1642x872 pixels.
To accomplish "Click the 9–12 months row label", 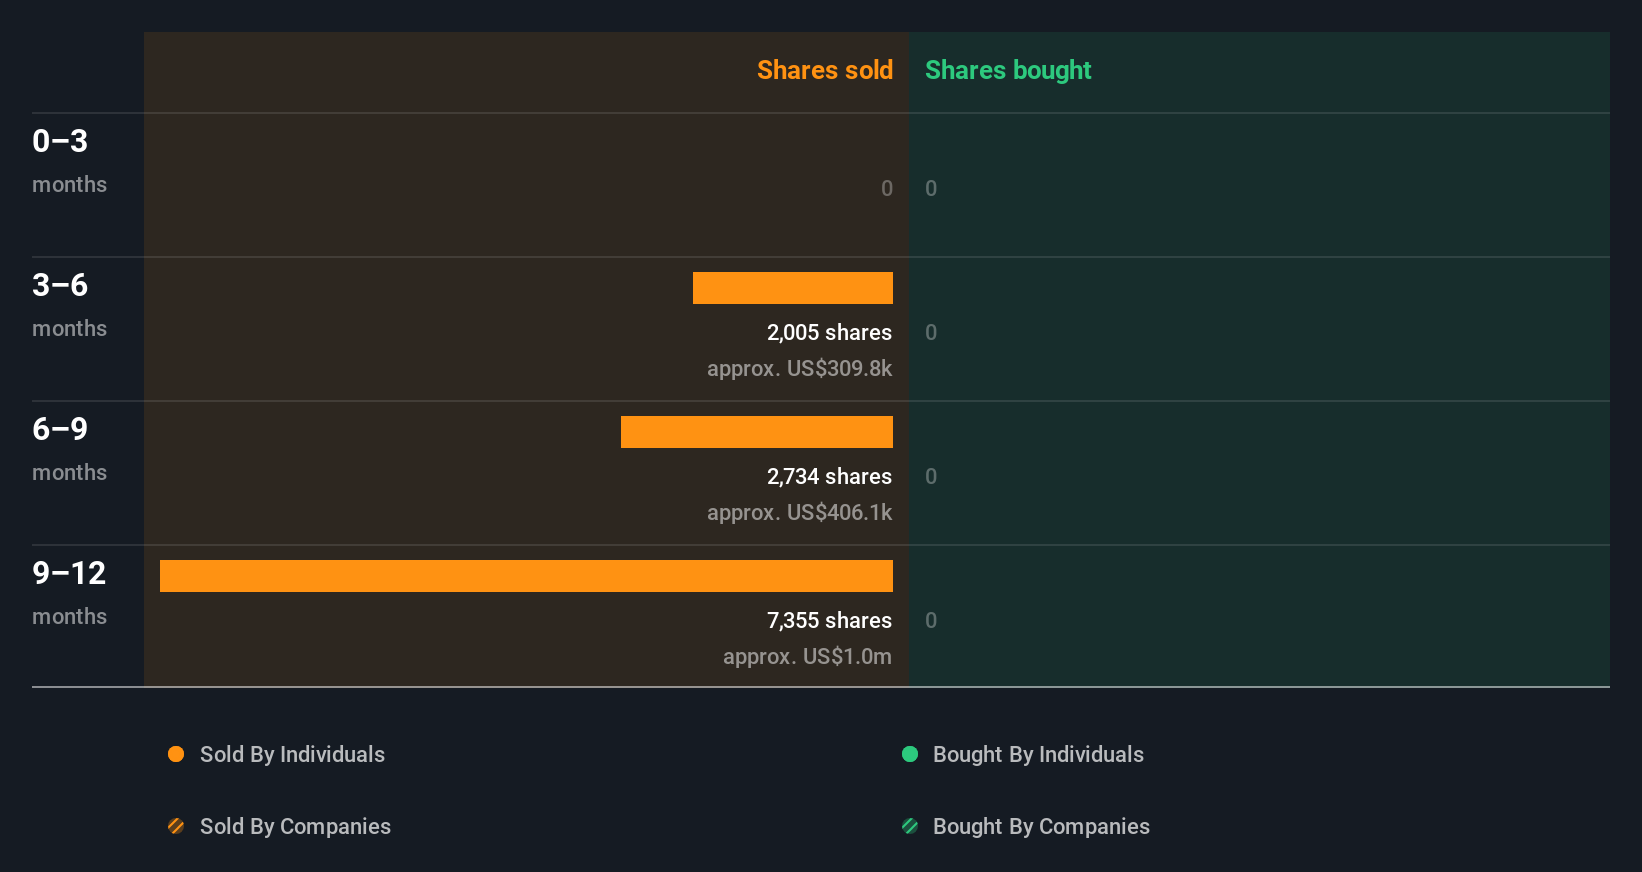I will point(69,593).
